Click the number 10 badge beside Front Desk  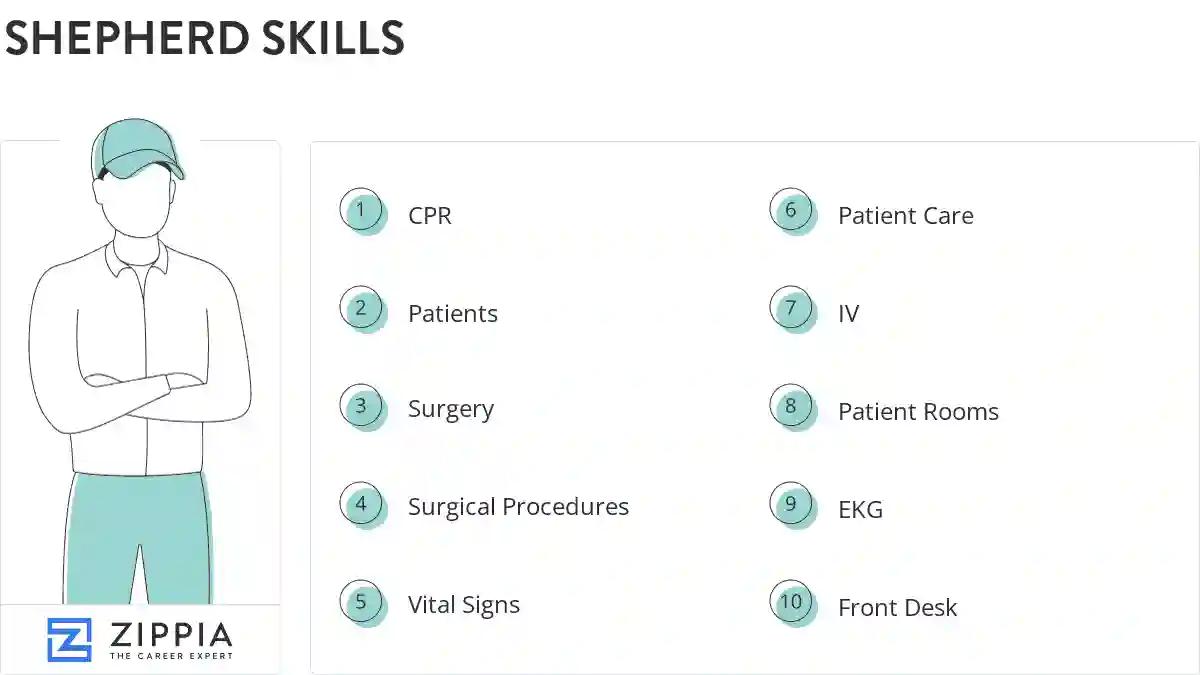tap(791, 602)
